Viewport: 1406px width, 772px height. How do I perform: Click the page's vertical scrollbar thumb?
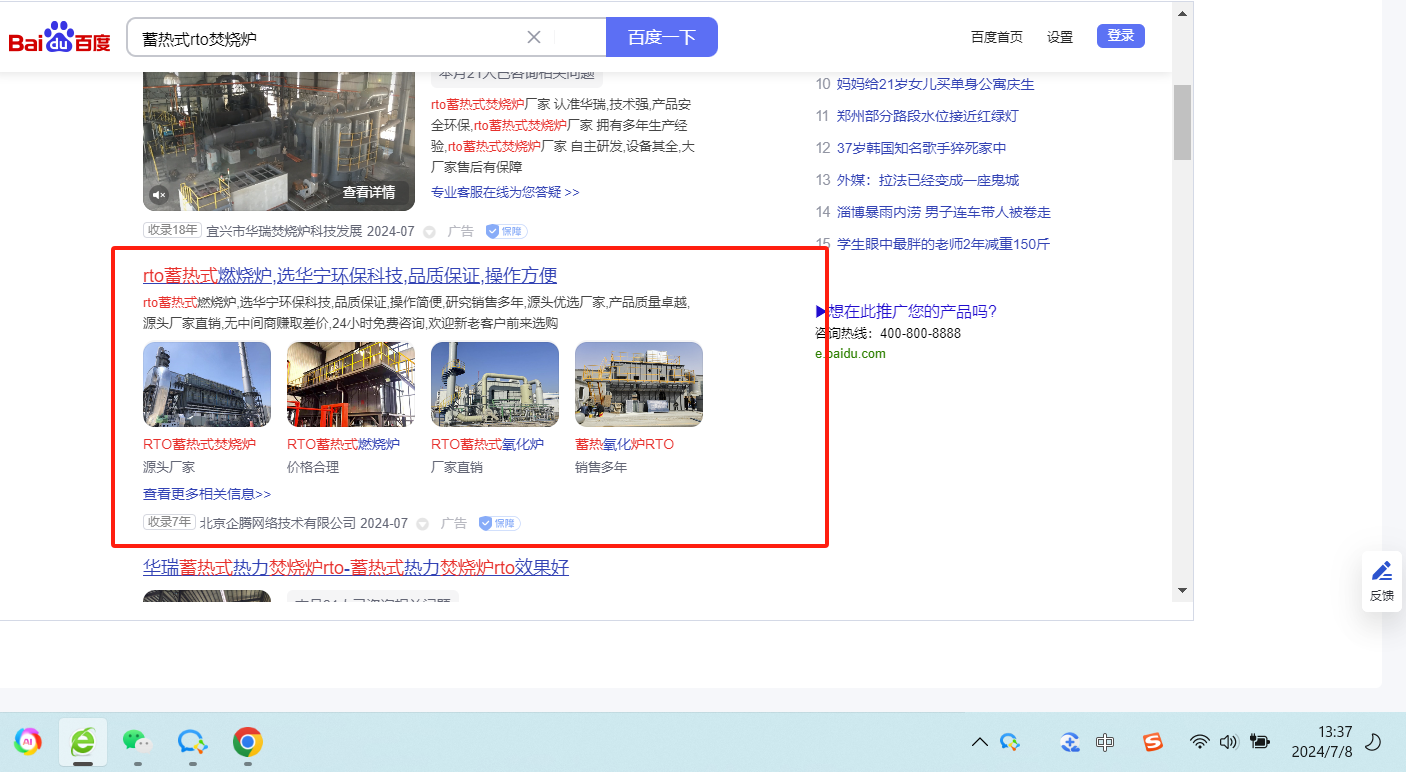1182,122
